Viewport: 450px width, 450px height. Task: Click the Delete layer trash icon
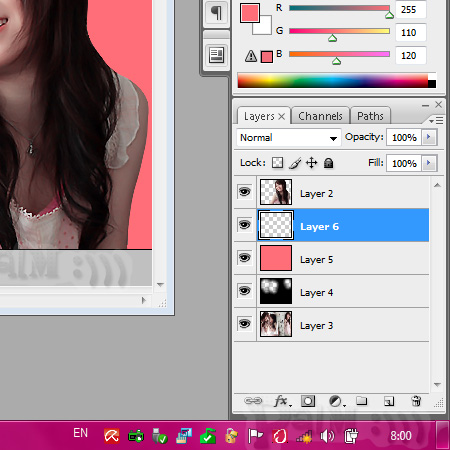tap(416, 401)
